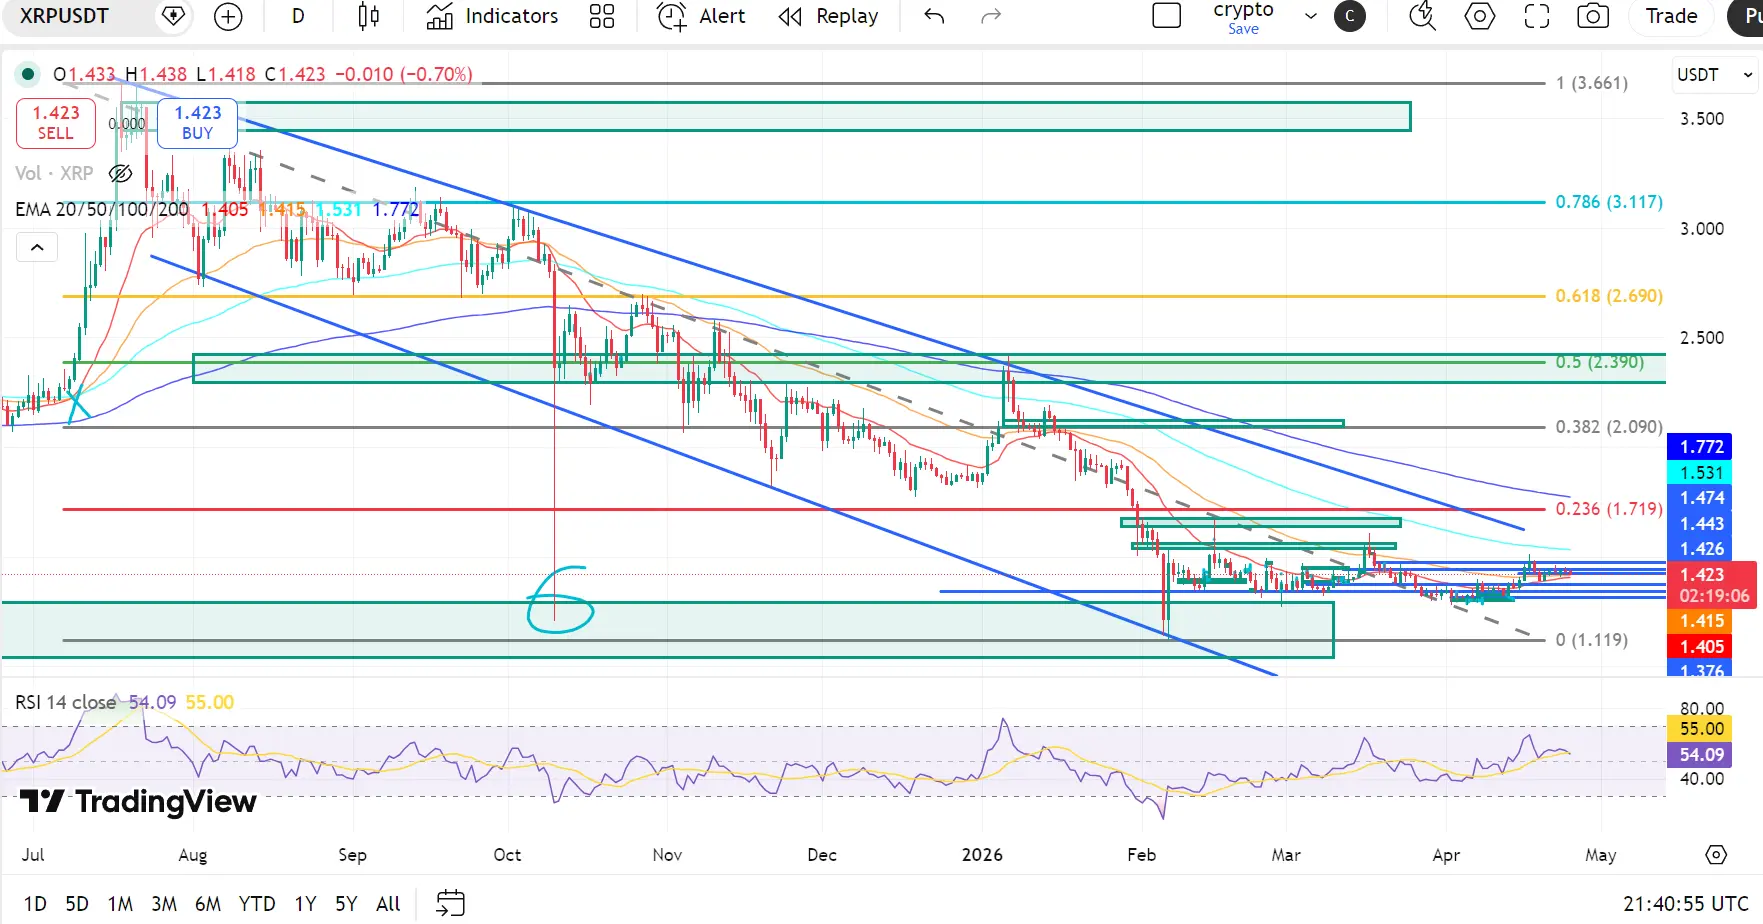The height and width of the screenshot is (924, 1763).
Task: Open the user avatar C menu
Action: [1350, 16]
